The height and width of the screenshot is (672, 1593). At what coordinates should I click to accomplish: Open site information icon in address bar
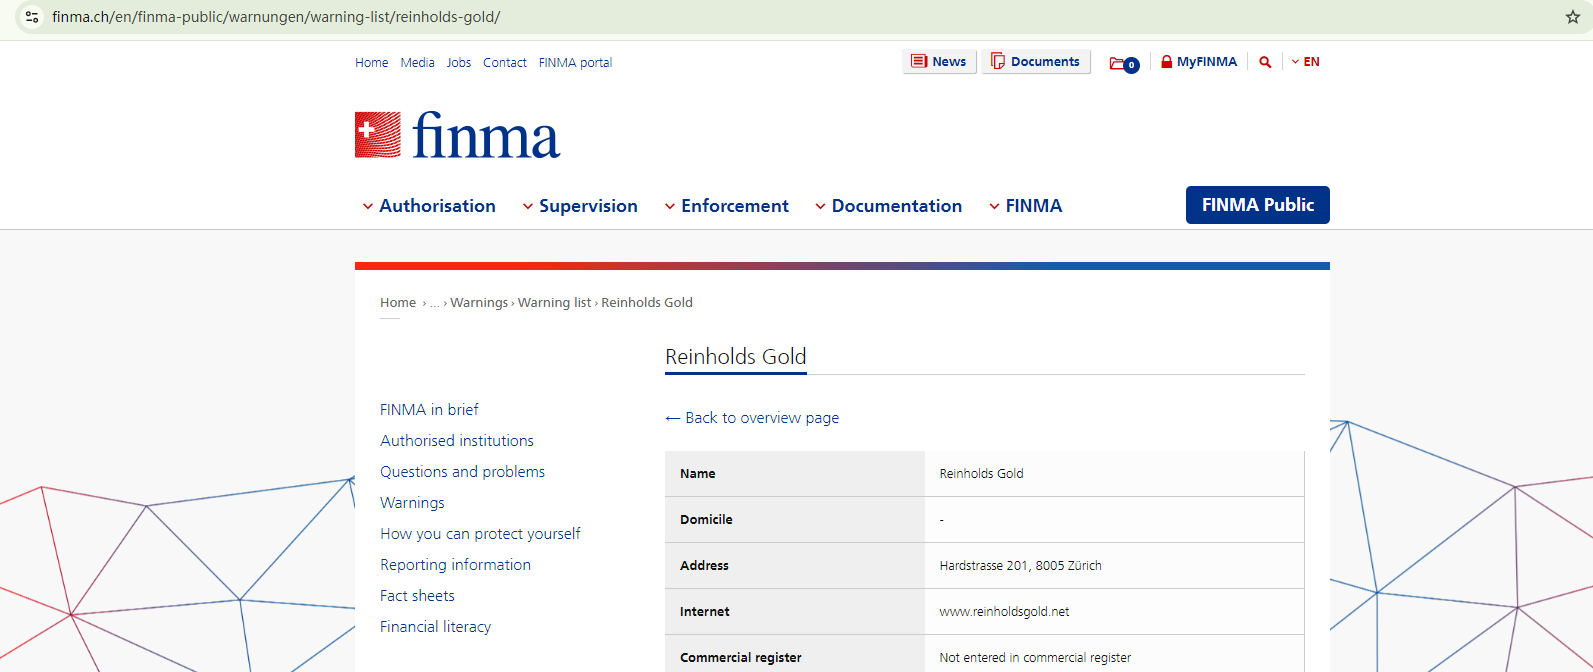click(x=32, y=17)
